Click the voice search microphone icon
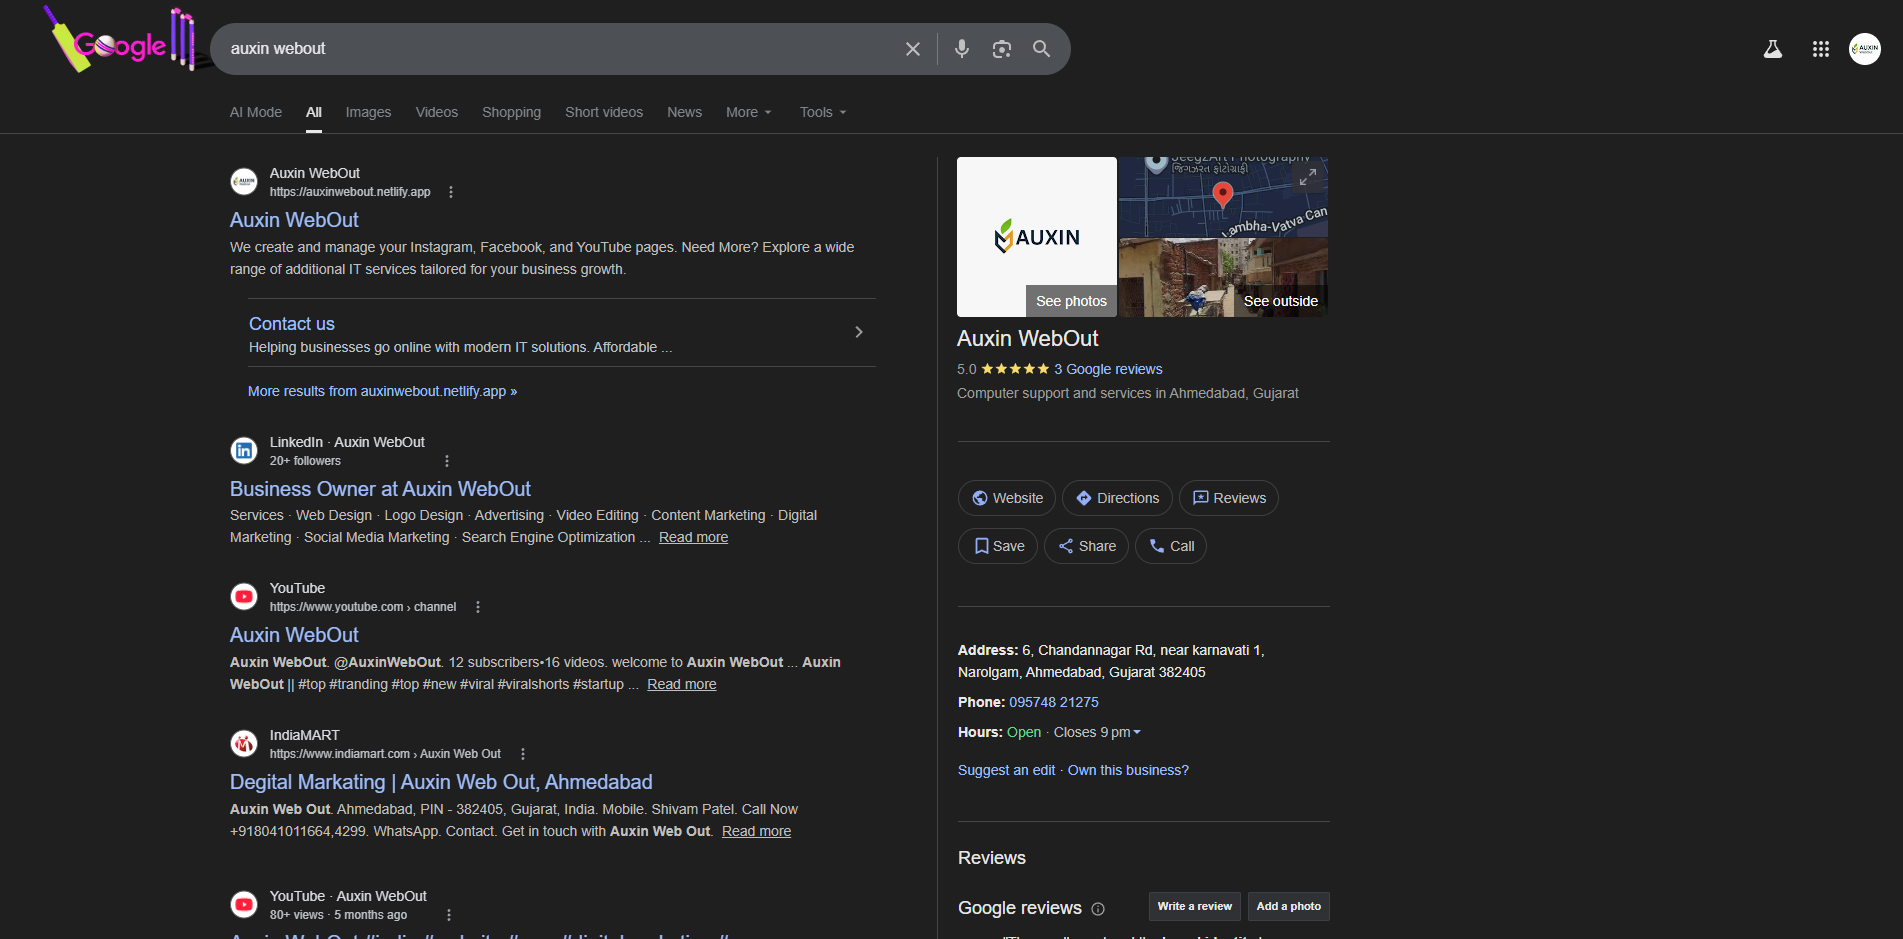Viewport: 1903px width, 939px height. pos(961,49)
